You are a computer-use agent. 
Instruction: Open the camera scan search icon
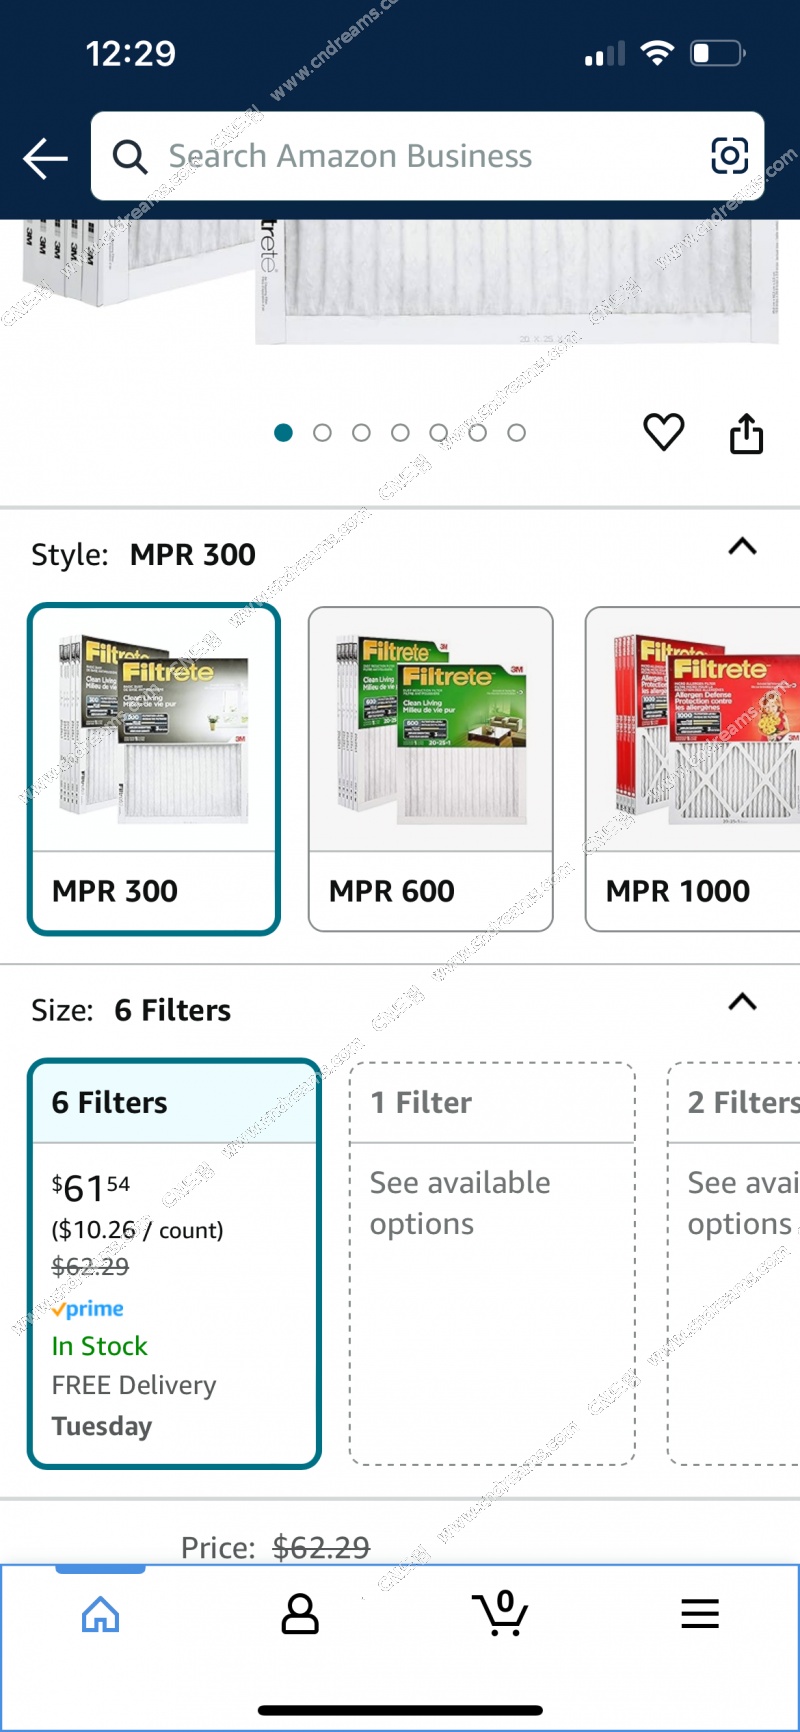(x=729, y=156)
